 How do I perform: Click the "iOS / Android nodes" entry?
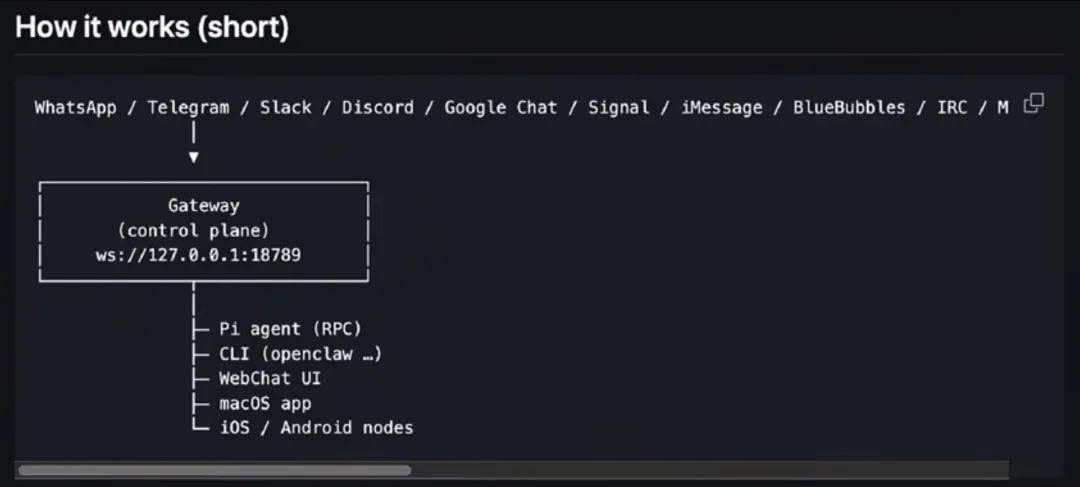pyautogui.click(x=316, y=428)
